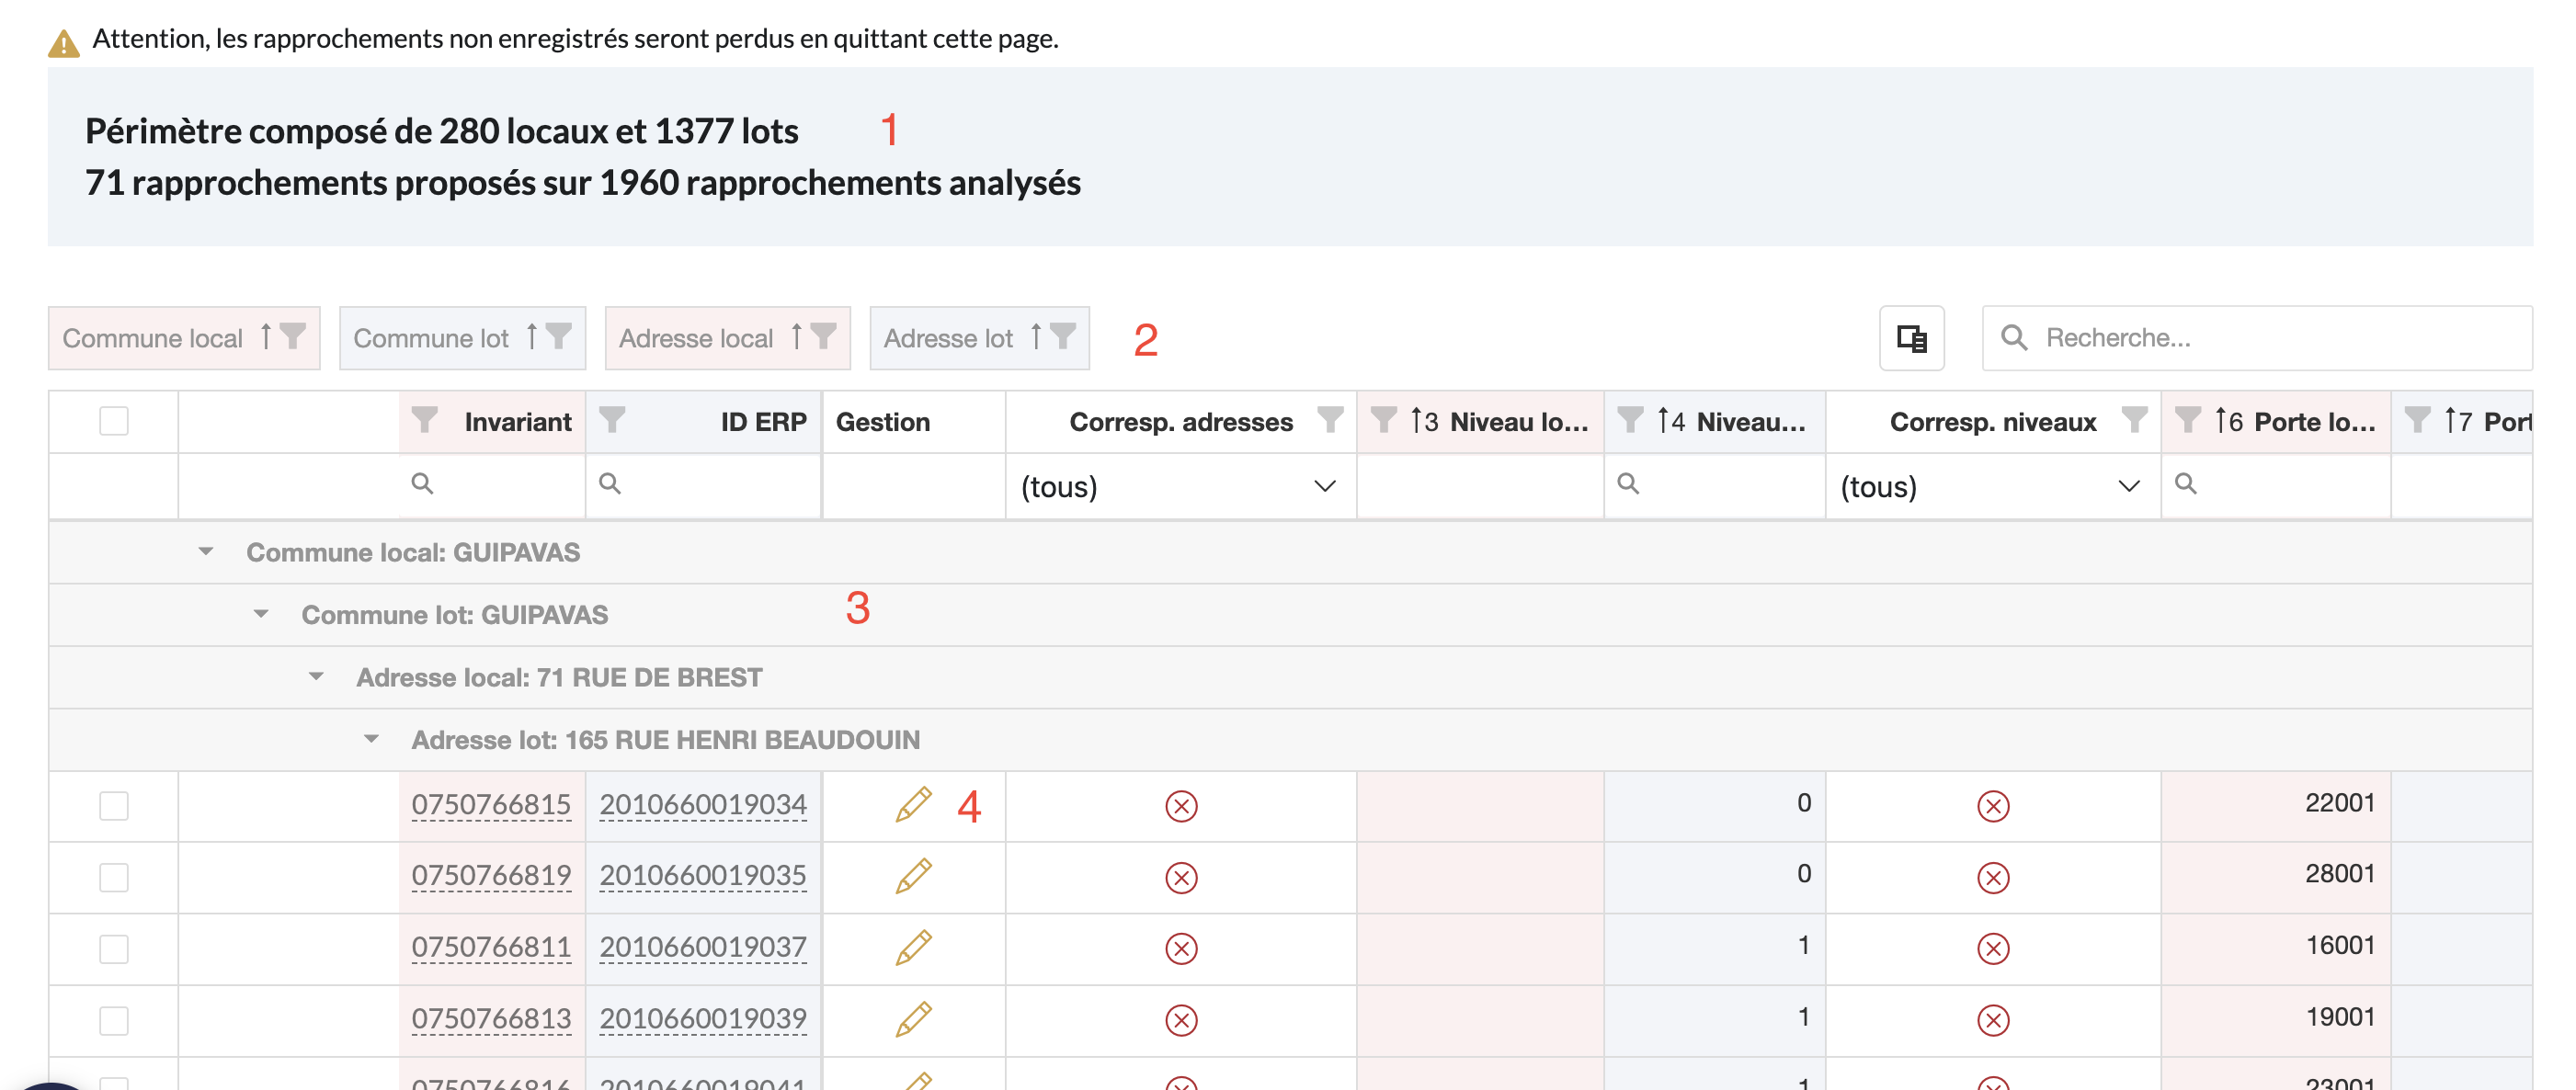This screenshot has width=2576, height=1090.
Task: Collapse Adresse local: 71 RUE DE BREST group
Action: (316, 677)
